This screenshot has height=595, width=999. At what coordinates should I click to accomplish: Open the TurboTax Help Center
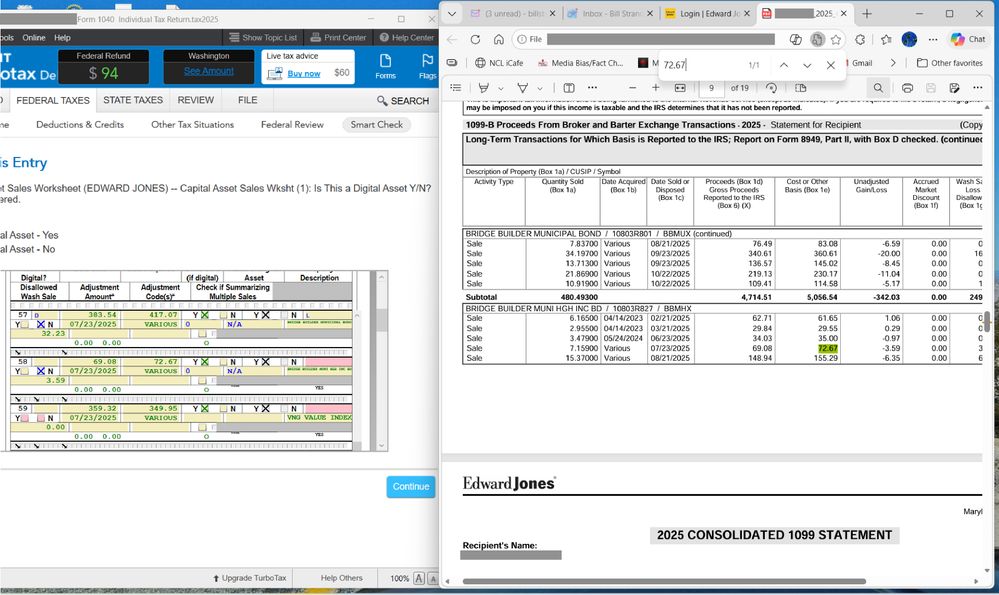click(x=406, y=38)
